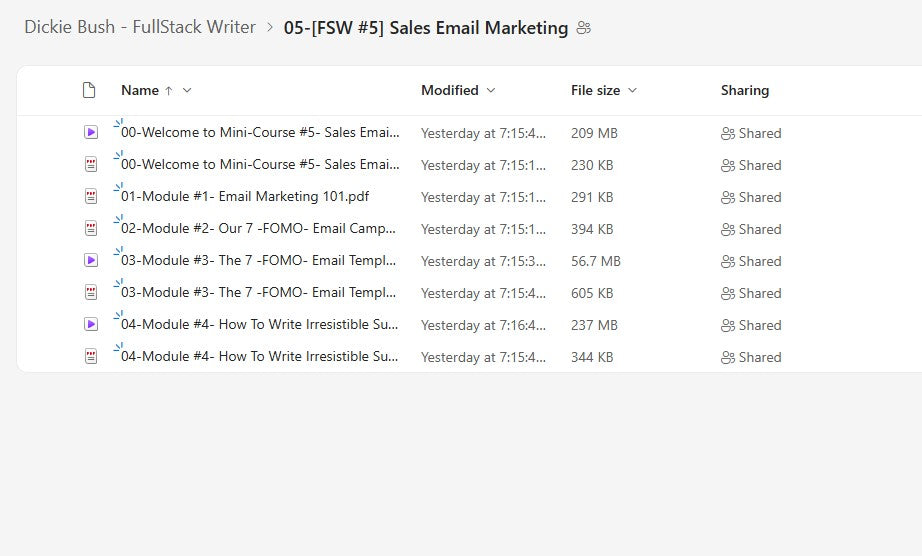
Task: Click the sharing people icon in 291 KB row
Action: click(x=727, y=197)
